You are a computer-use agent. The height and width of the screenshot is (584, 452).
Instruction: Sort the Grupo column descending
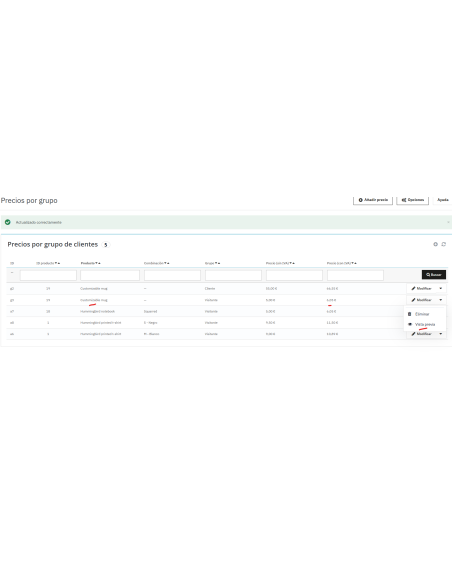pyautogui.click(x=216, y=263)
